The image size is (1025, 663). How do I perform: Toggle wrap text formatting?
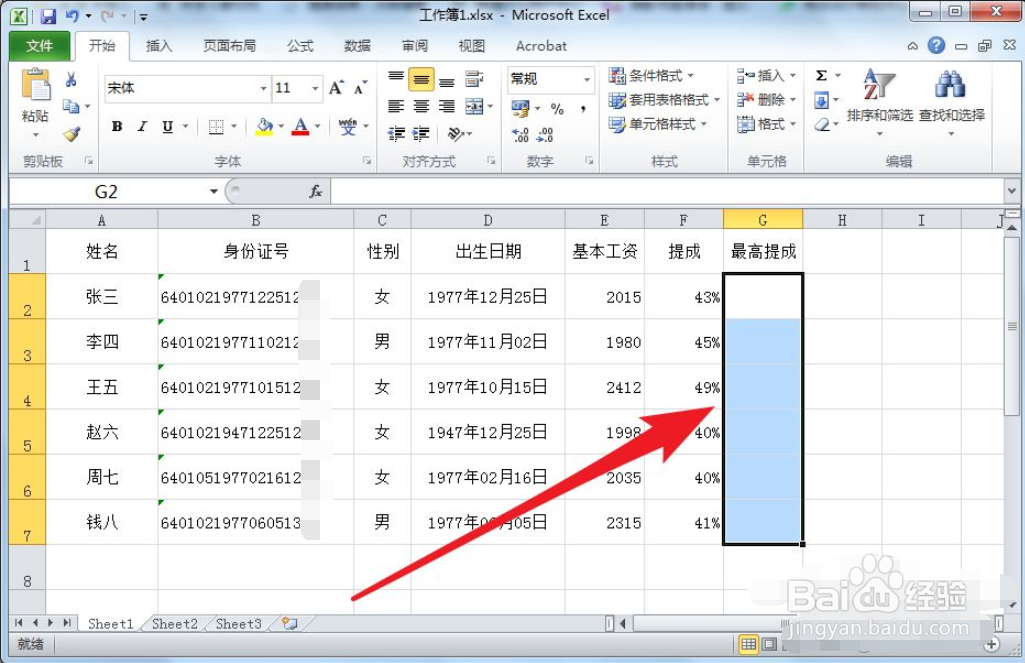coord(473,78)
